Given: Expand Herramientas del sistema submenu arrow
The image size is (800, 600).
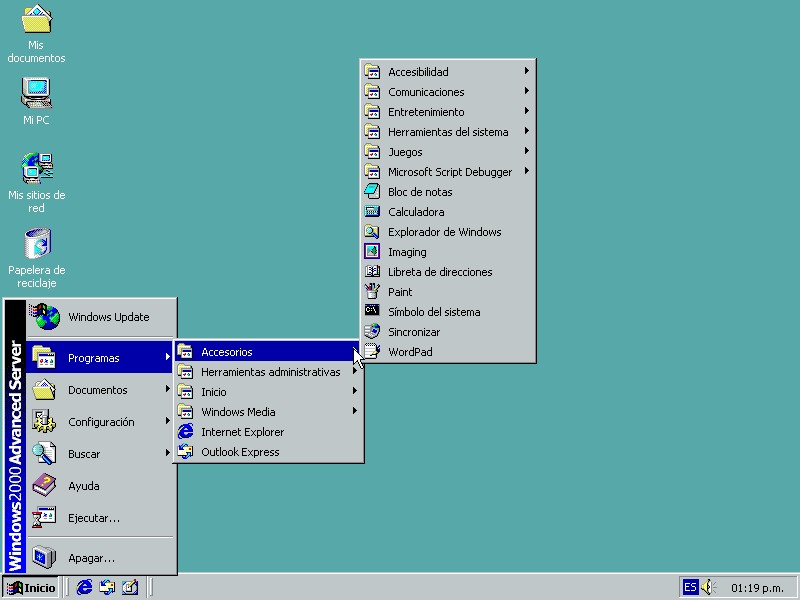Looking at the screenshot, I should (x=527, y=131).
